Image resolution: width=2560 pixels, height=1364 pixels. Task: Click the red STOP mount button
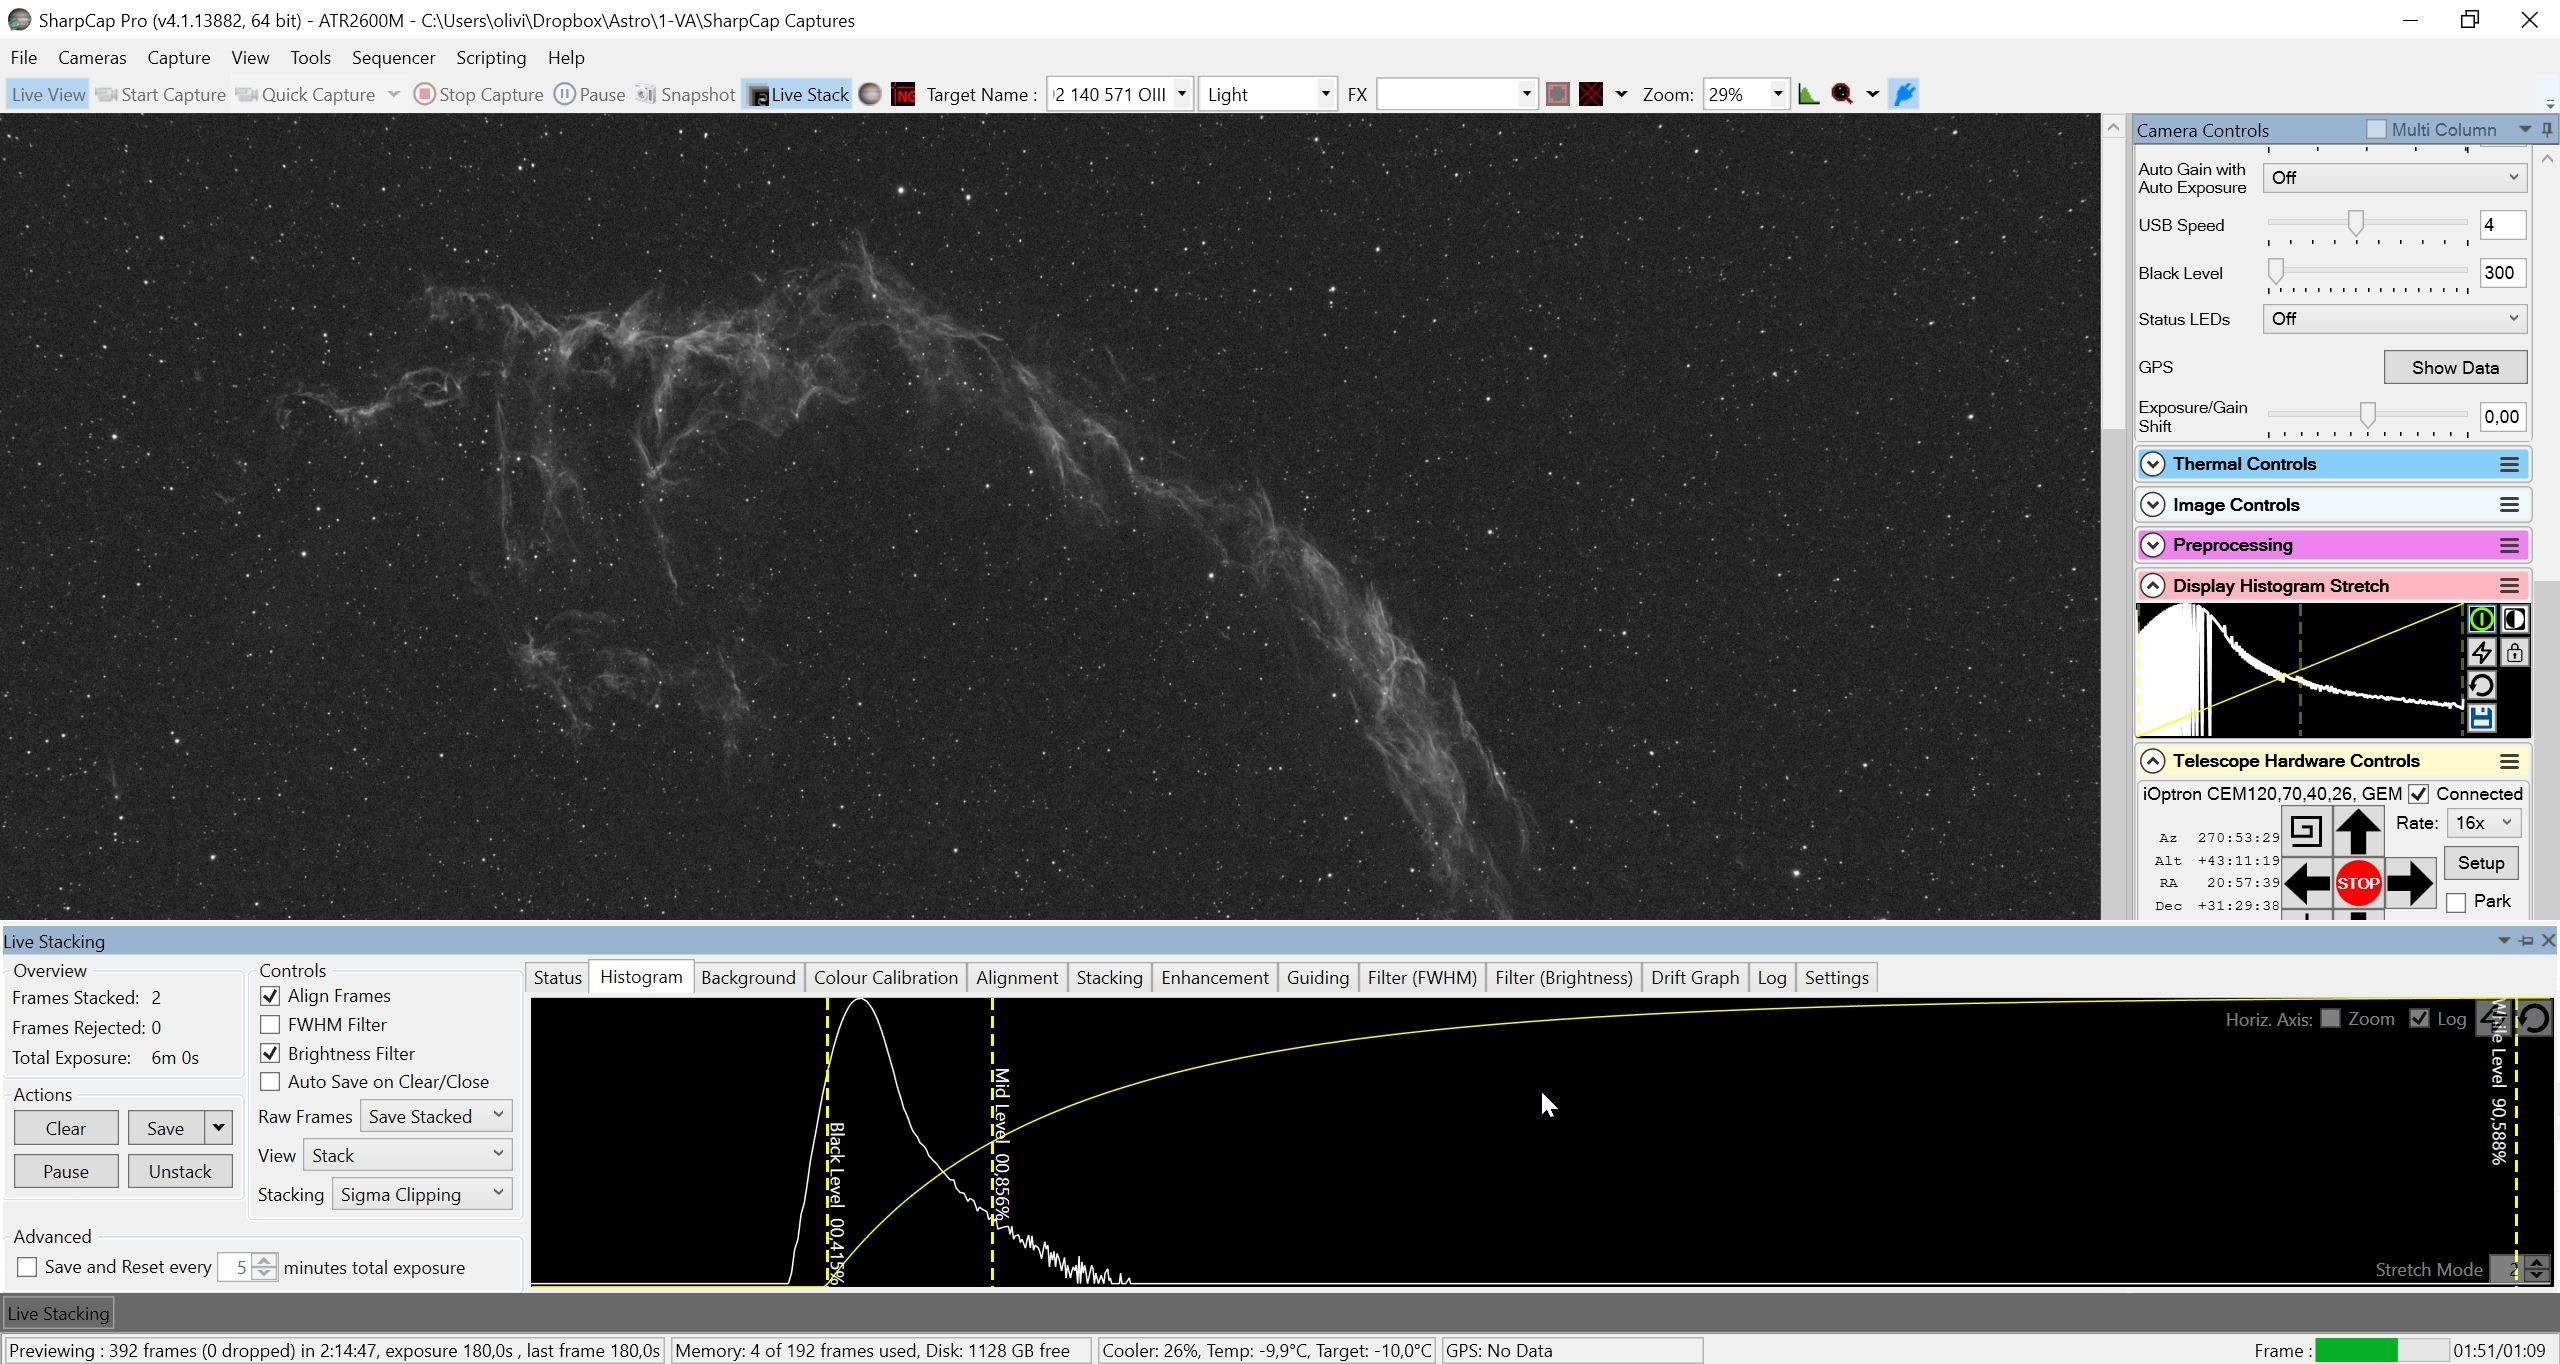tap(2357, 883)
